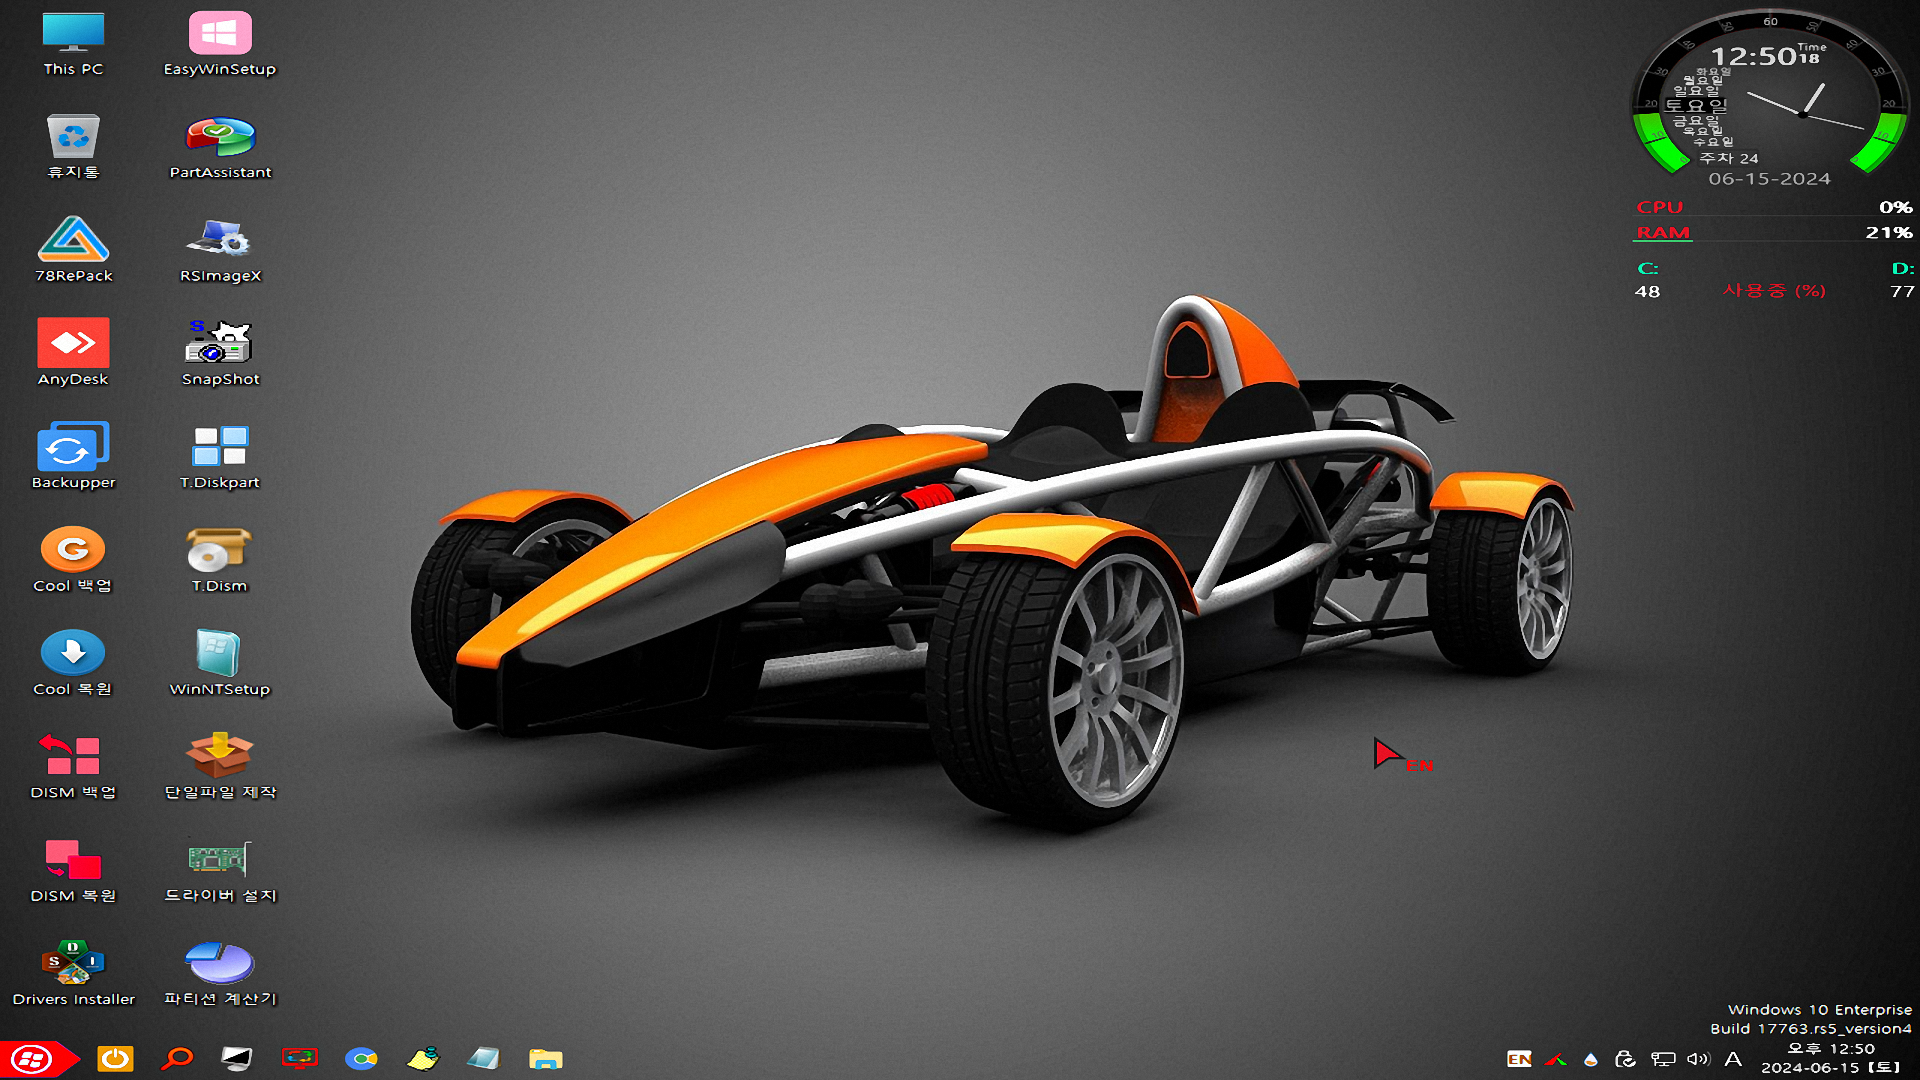The width and height of the screenshot is (1920, 1080).
Task: Click the water drop tray icon
Action: [1591, 1059]
